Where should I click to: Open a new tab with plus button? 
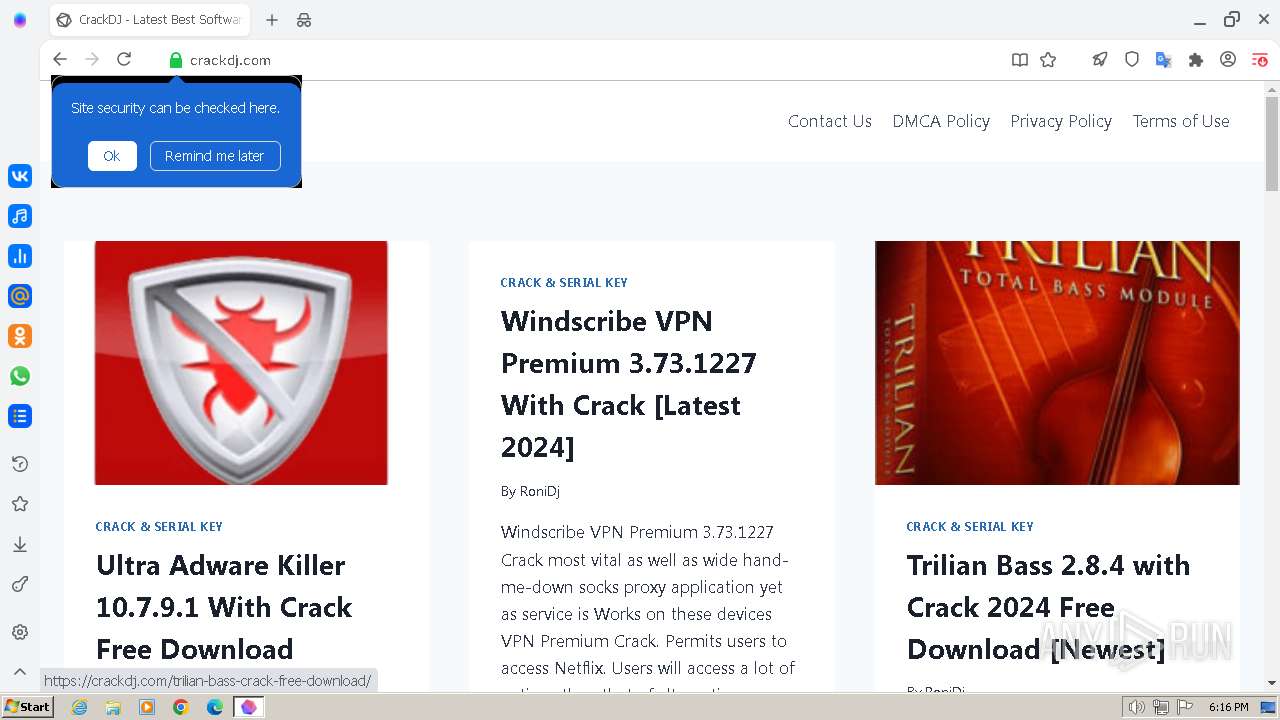[272, 20]
